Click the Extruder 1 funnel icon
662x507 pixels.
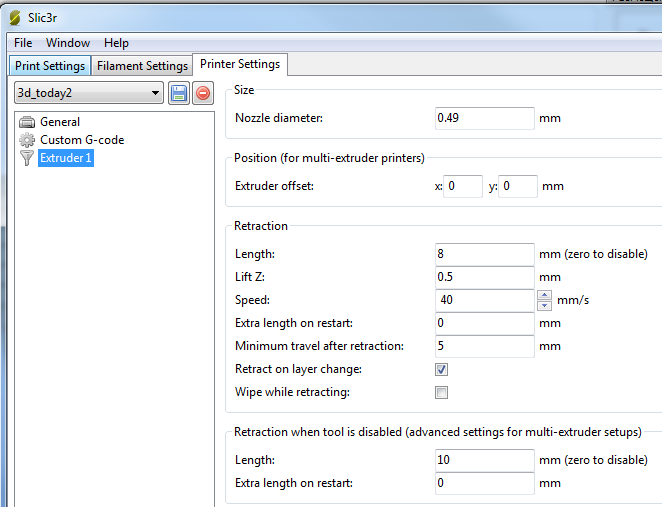[27, 158]
